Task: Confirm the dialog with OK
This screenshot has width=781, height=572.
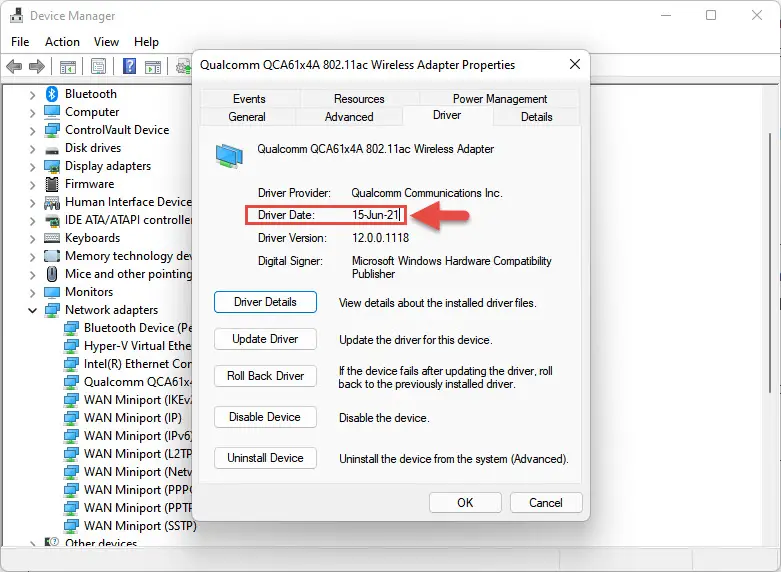Action: 465,503
